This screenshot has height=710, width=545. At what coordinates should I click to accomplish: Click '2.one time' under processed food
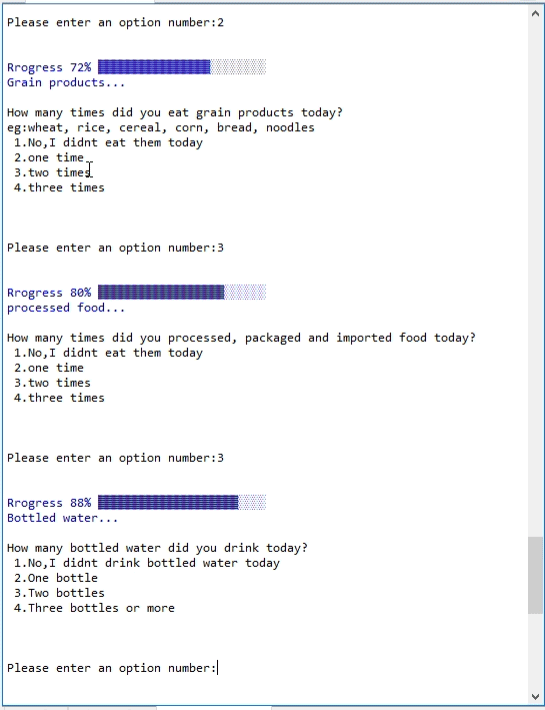(49, 368)
